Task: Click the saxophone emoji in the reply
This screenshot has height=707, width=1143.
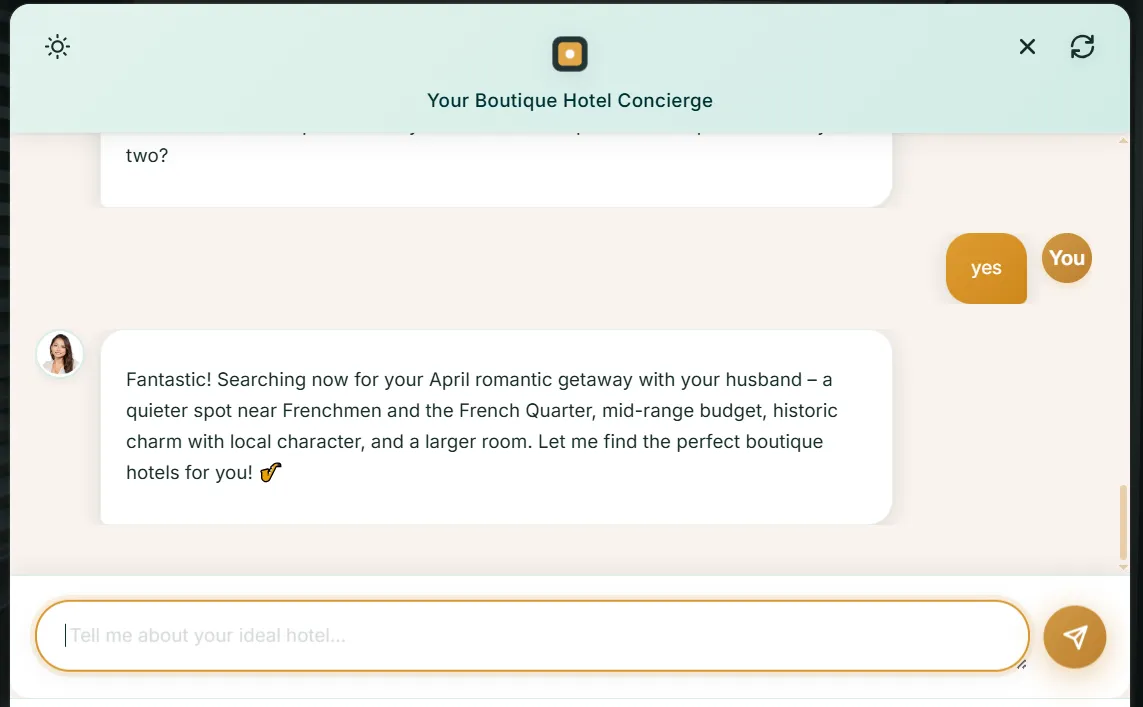Action: pos(269,472)
